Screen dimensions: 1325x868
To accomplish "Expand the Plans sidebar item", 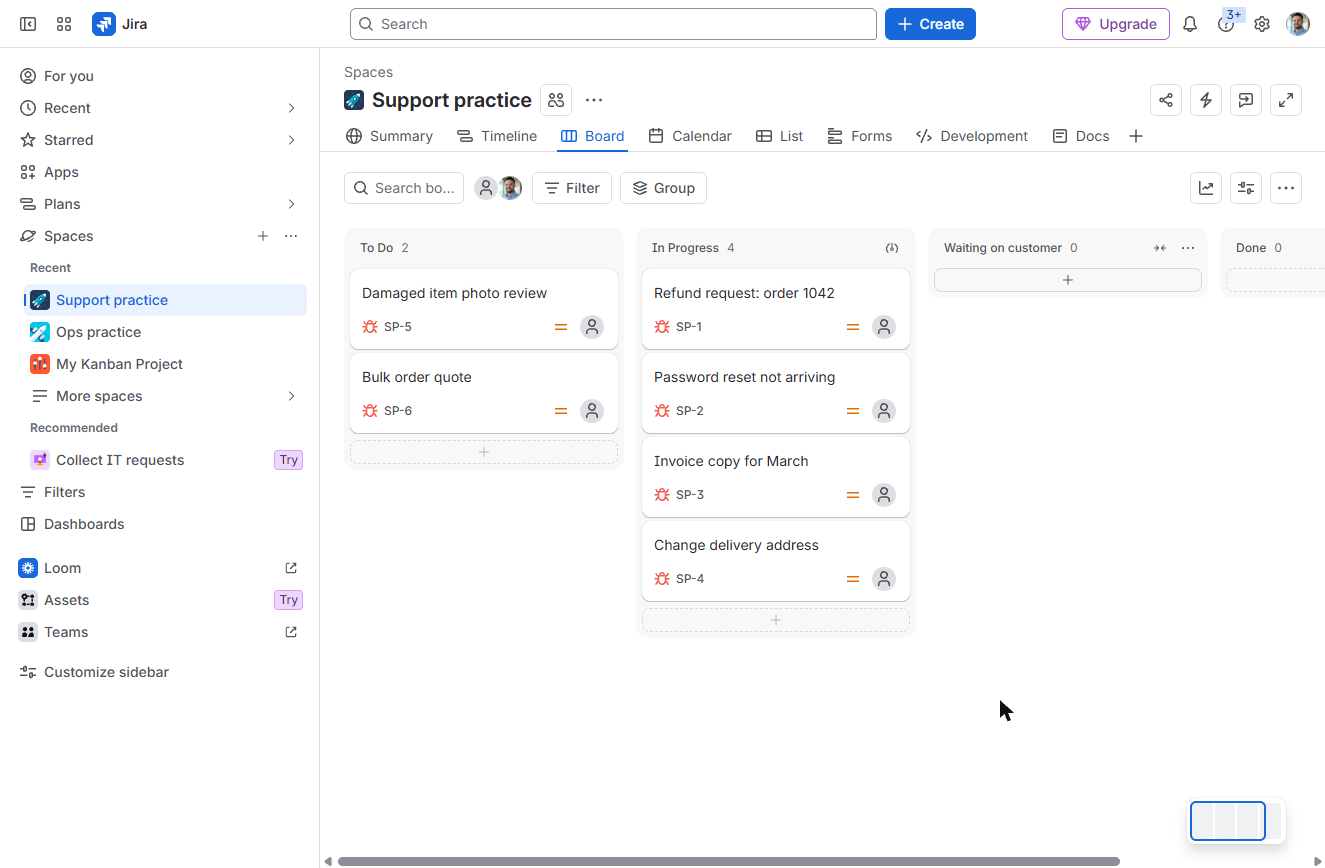I will tap(291, 204).
